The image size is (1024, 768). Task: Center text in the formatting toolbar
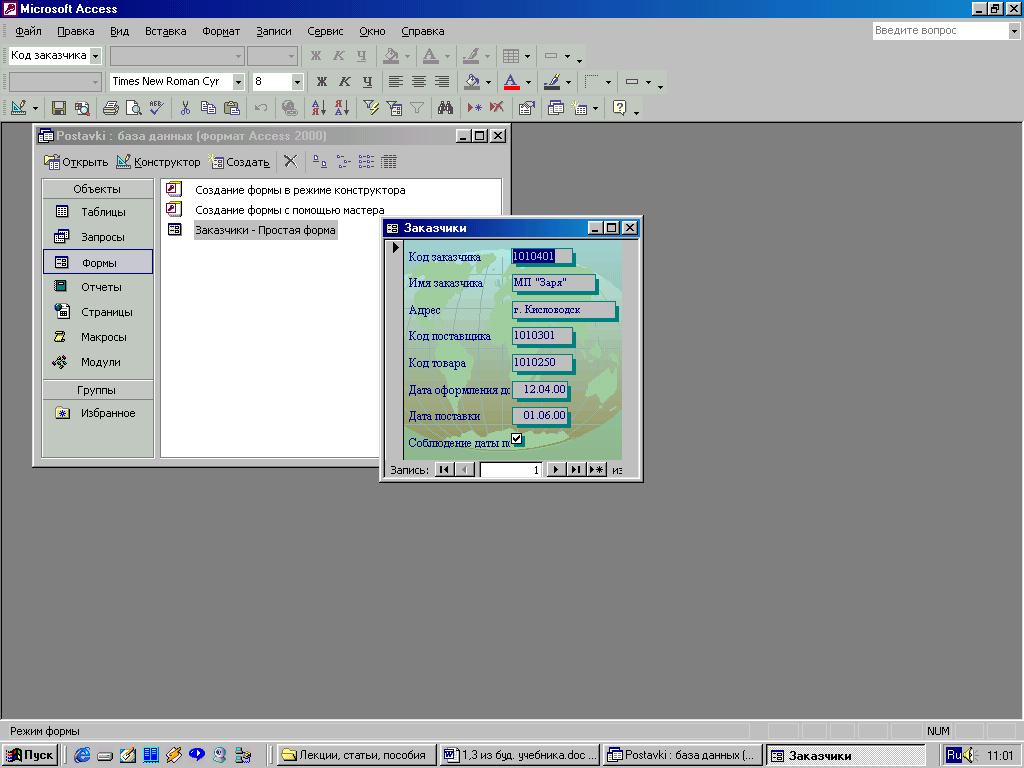coord(419,82)
